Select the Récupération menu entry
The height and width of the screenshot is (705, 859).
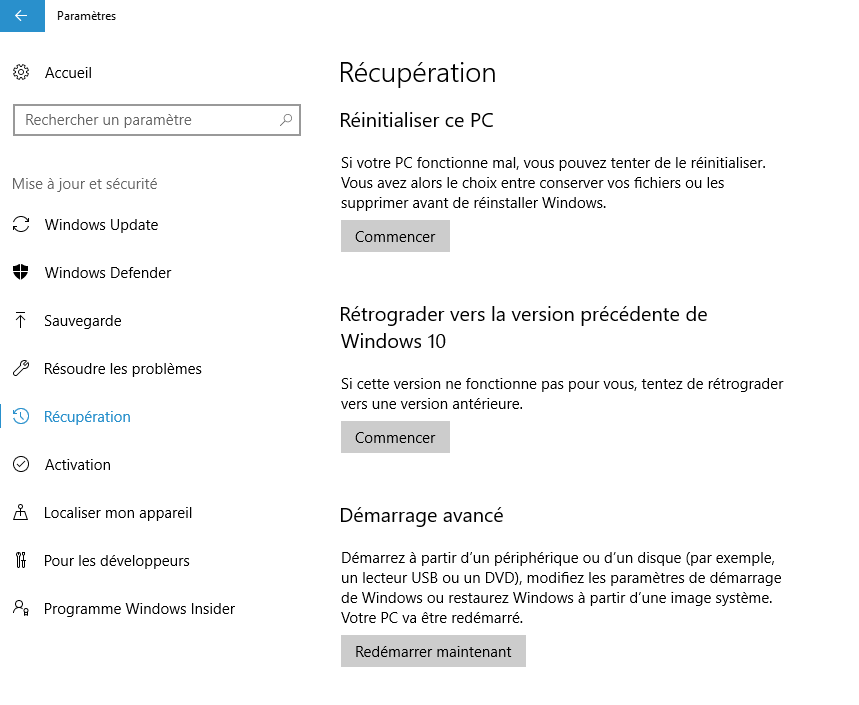[87, 417]
